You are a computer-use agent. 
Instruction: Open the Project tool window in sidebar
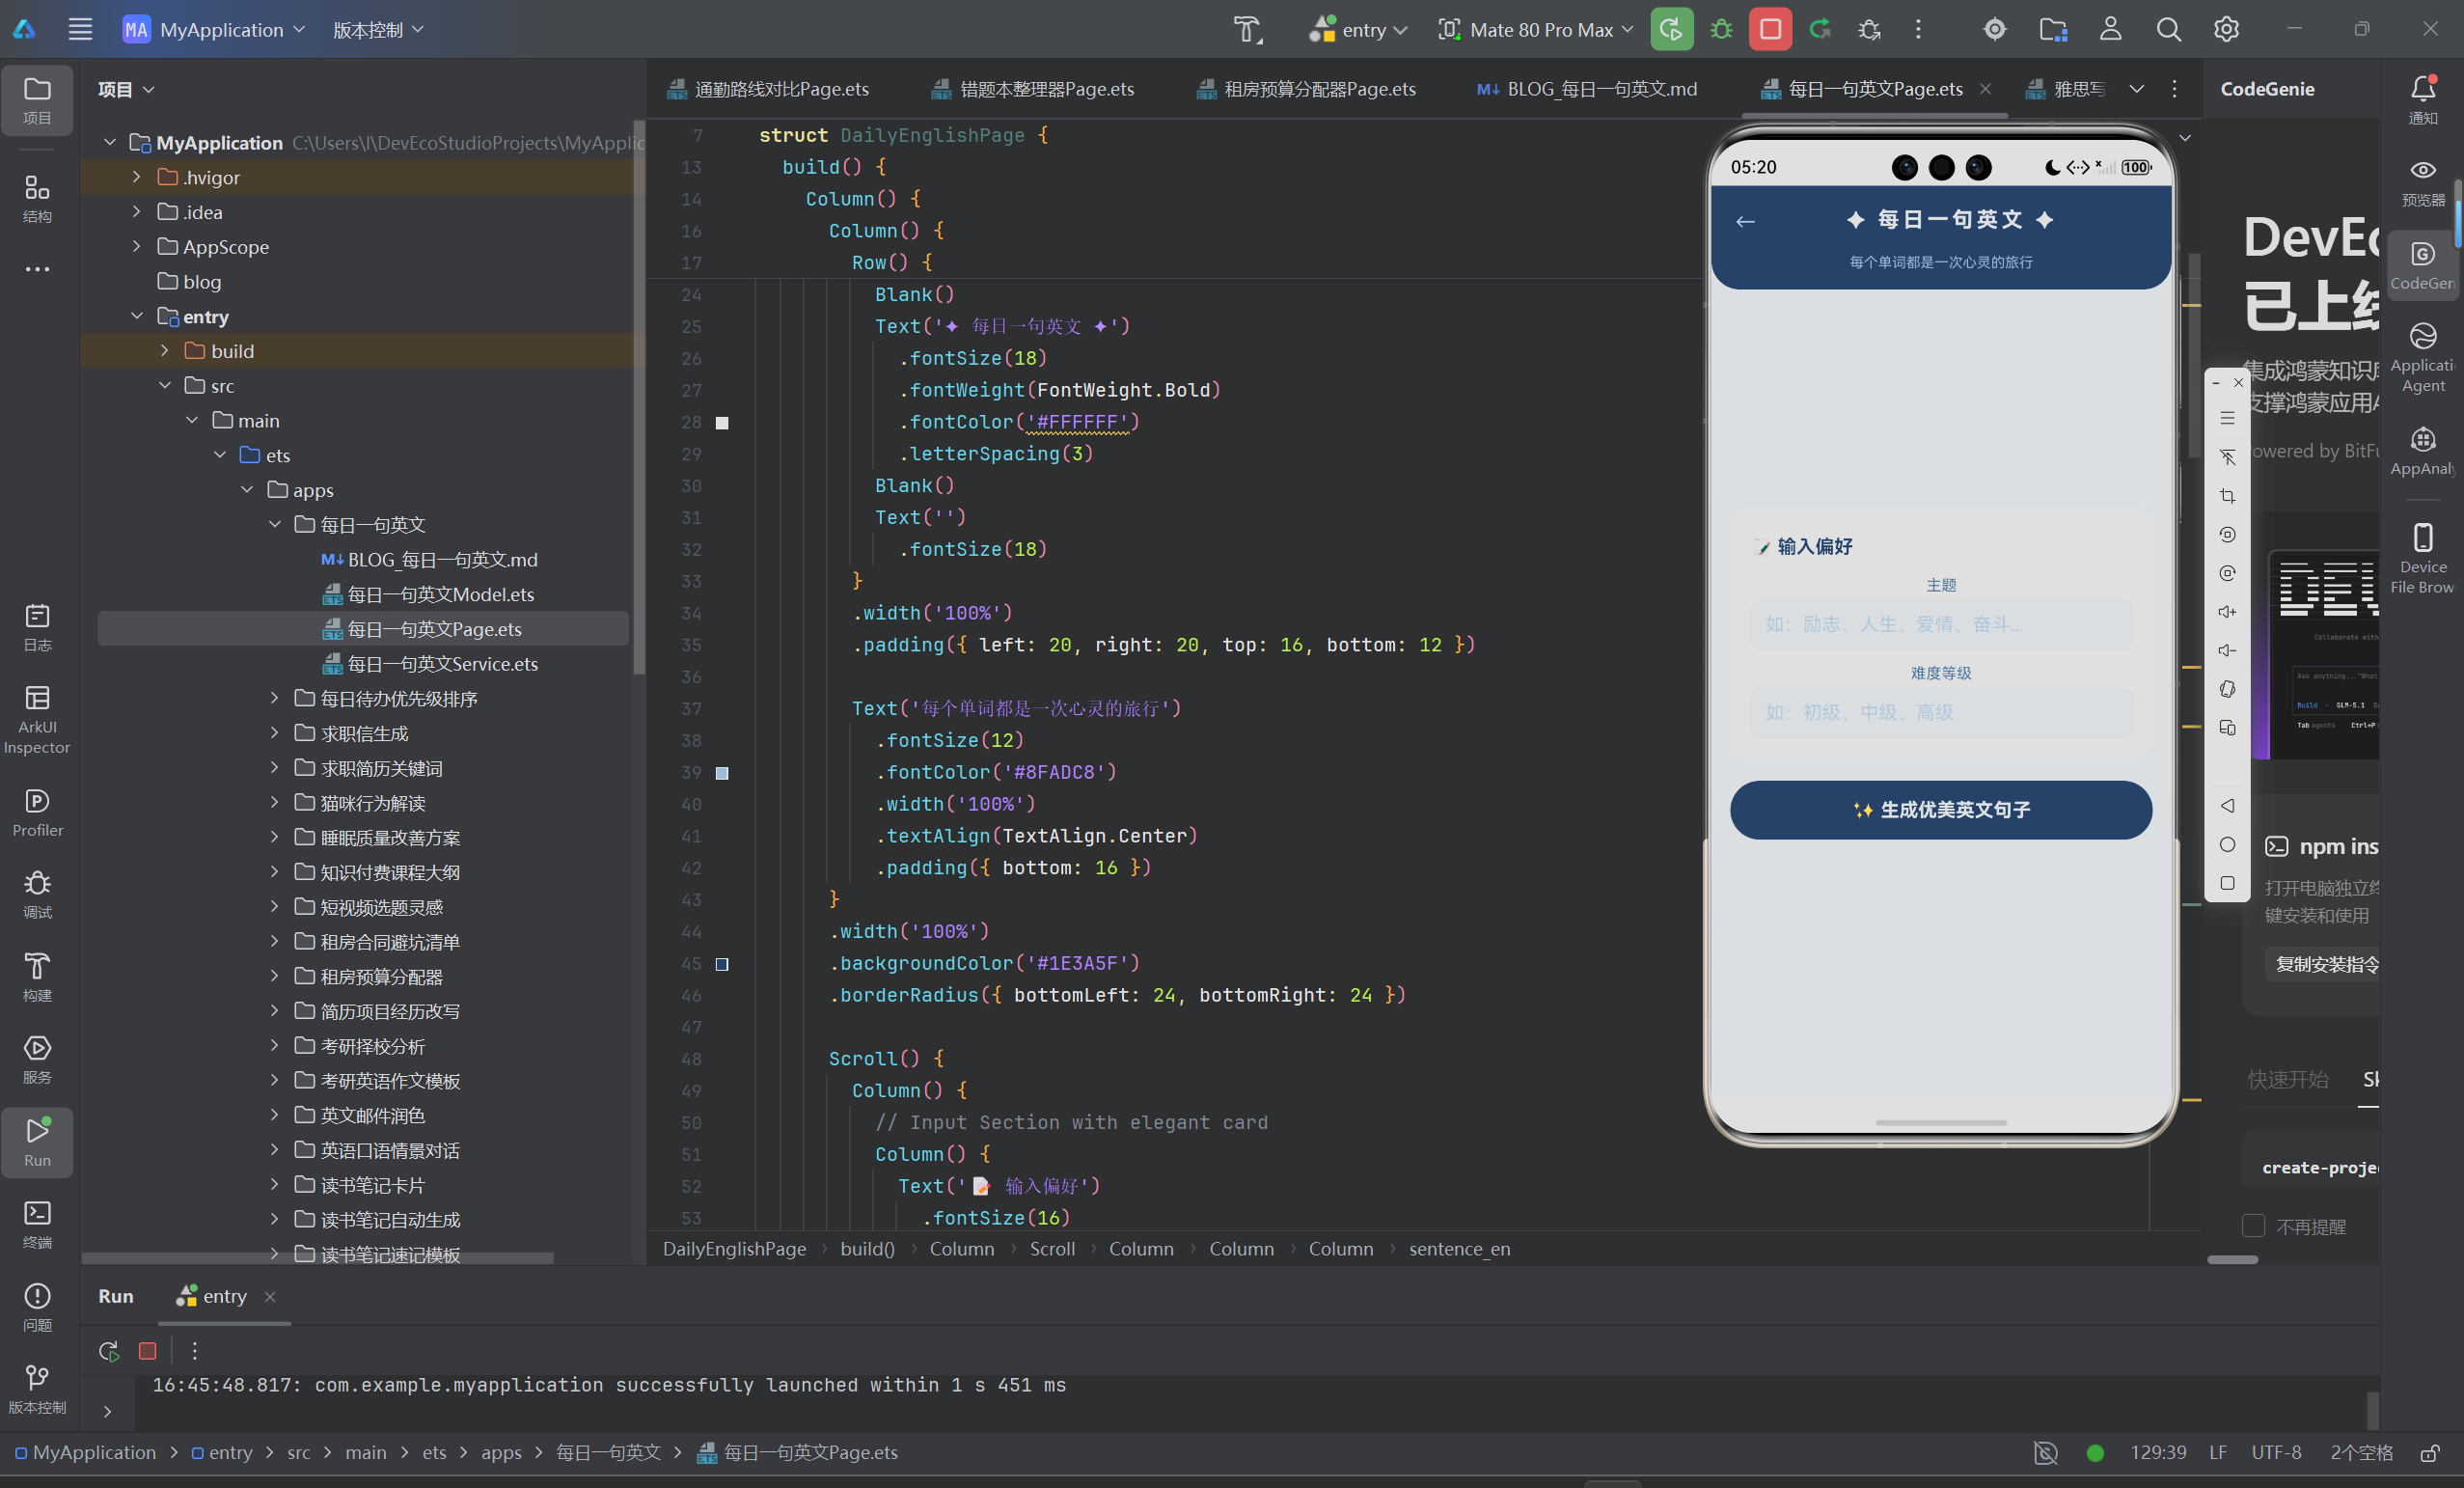point(37,100)
